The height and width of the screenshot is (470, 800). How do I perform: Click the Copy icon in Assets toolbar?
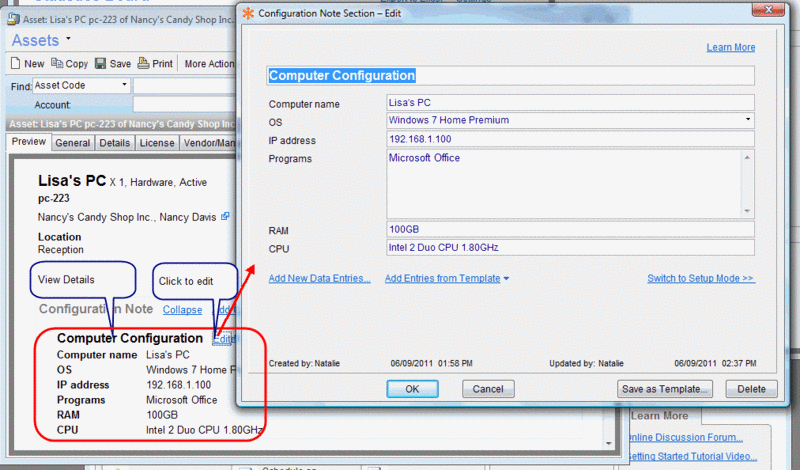tap(57, 63)
